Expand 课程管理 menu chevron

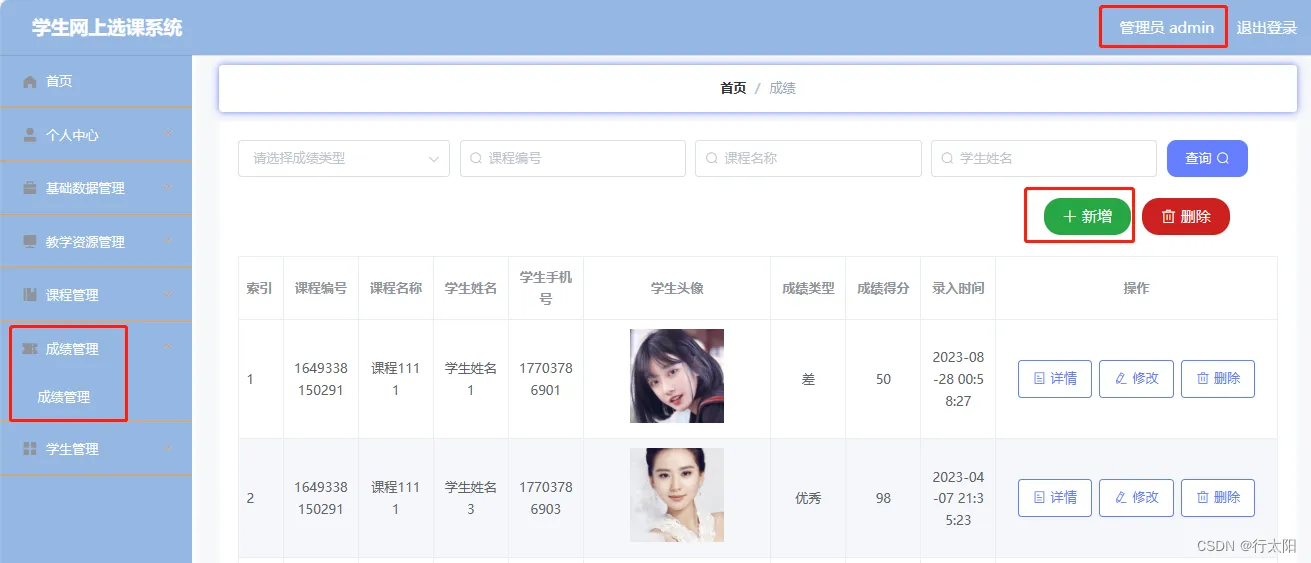click(168, 294)
